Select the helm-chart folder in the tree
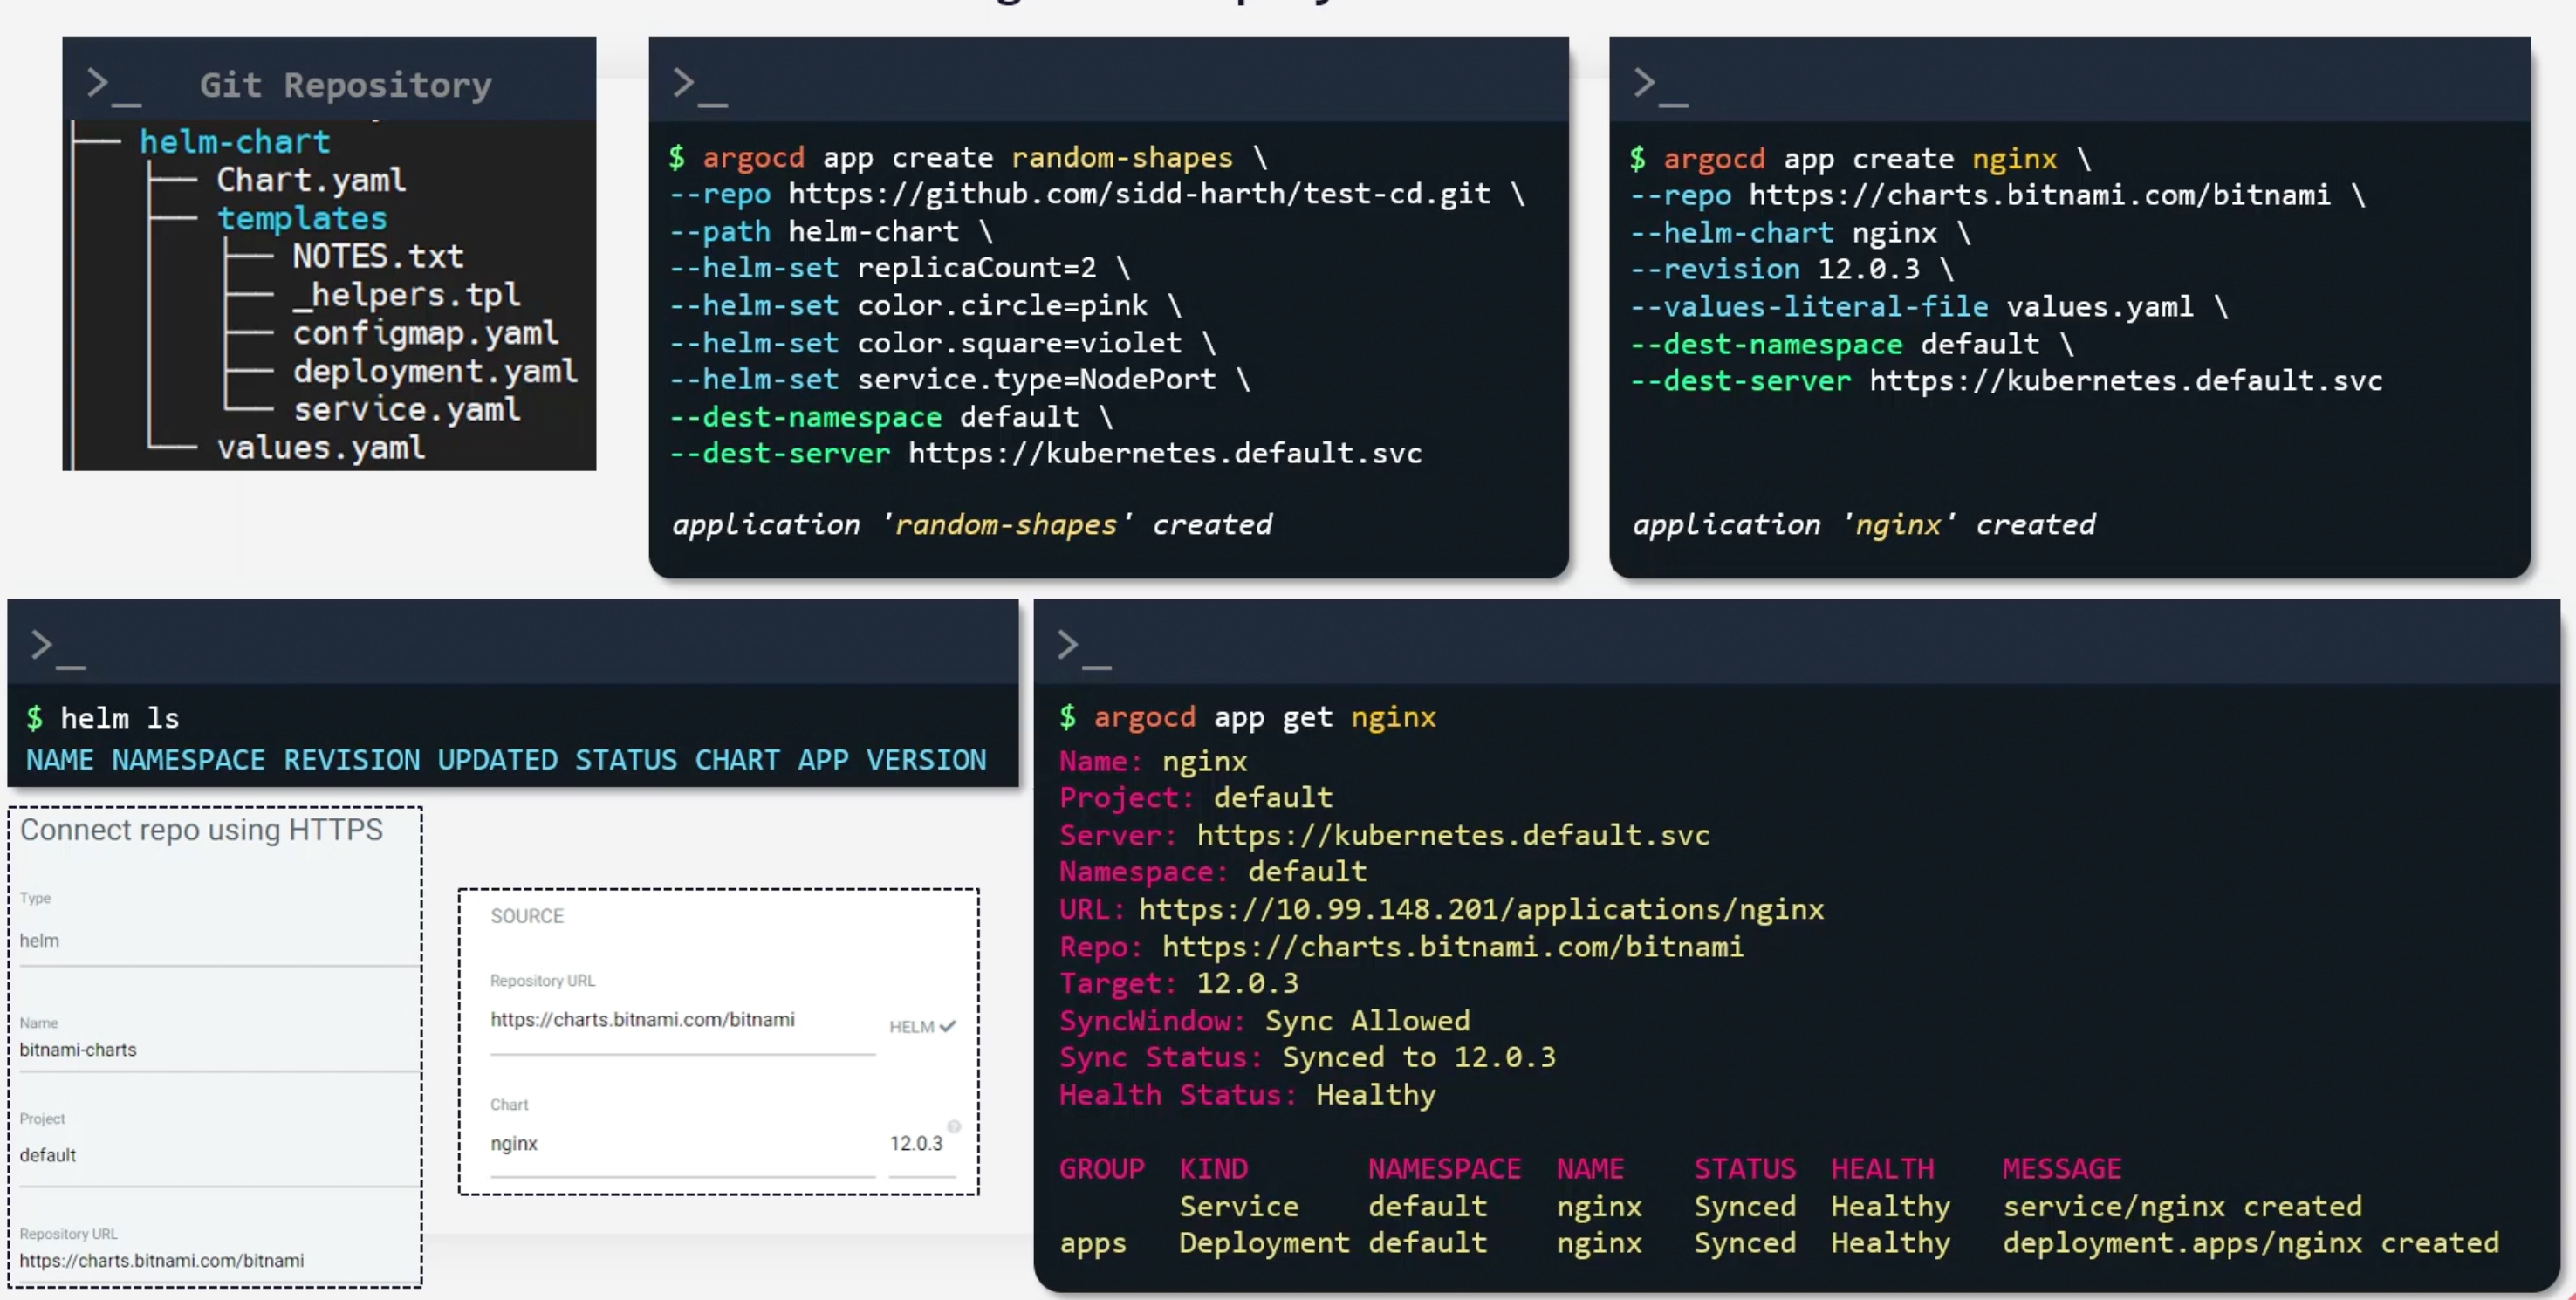The width and height of the screenshot is (2576, 1300). coord(235,142)
